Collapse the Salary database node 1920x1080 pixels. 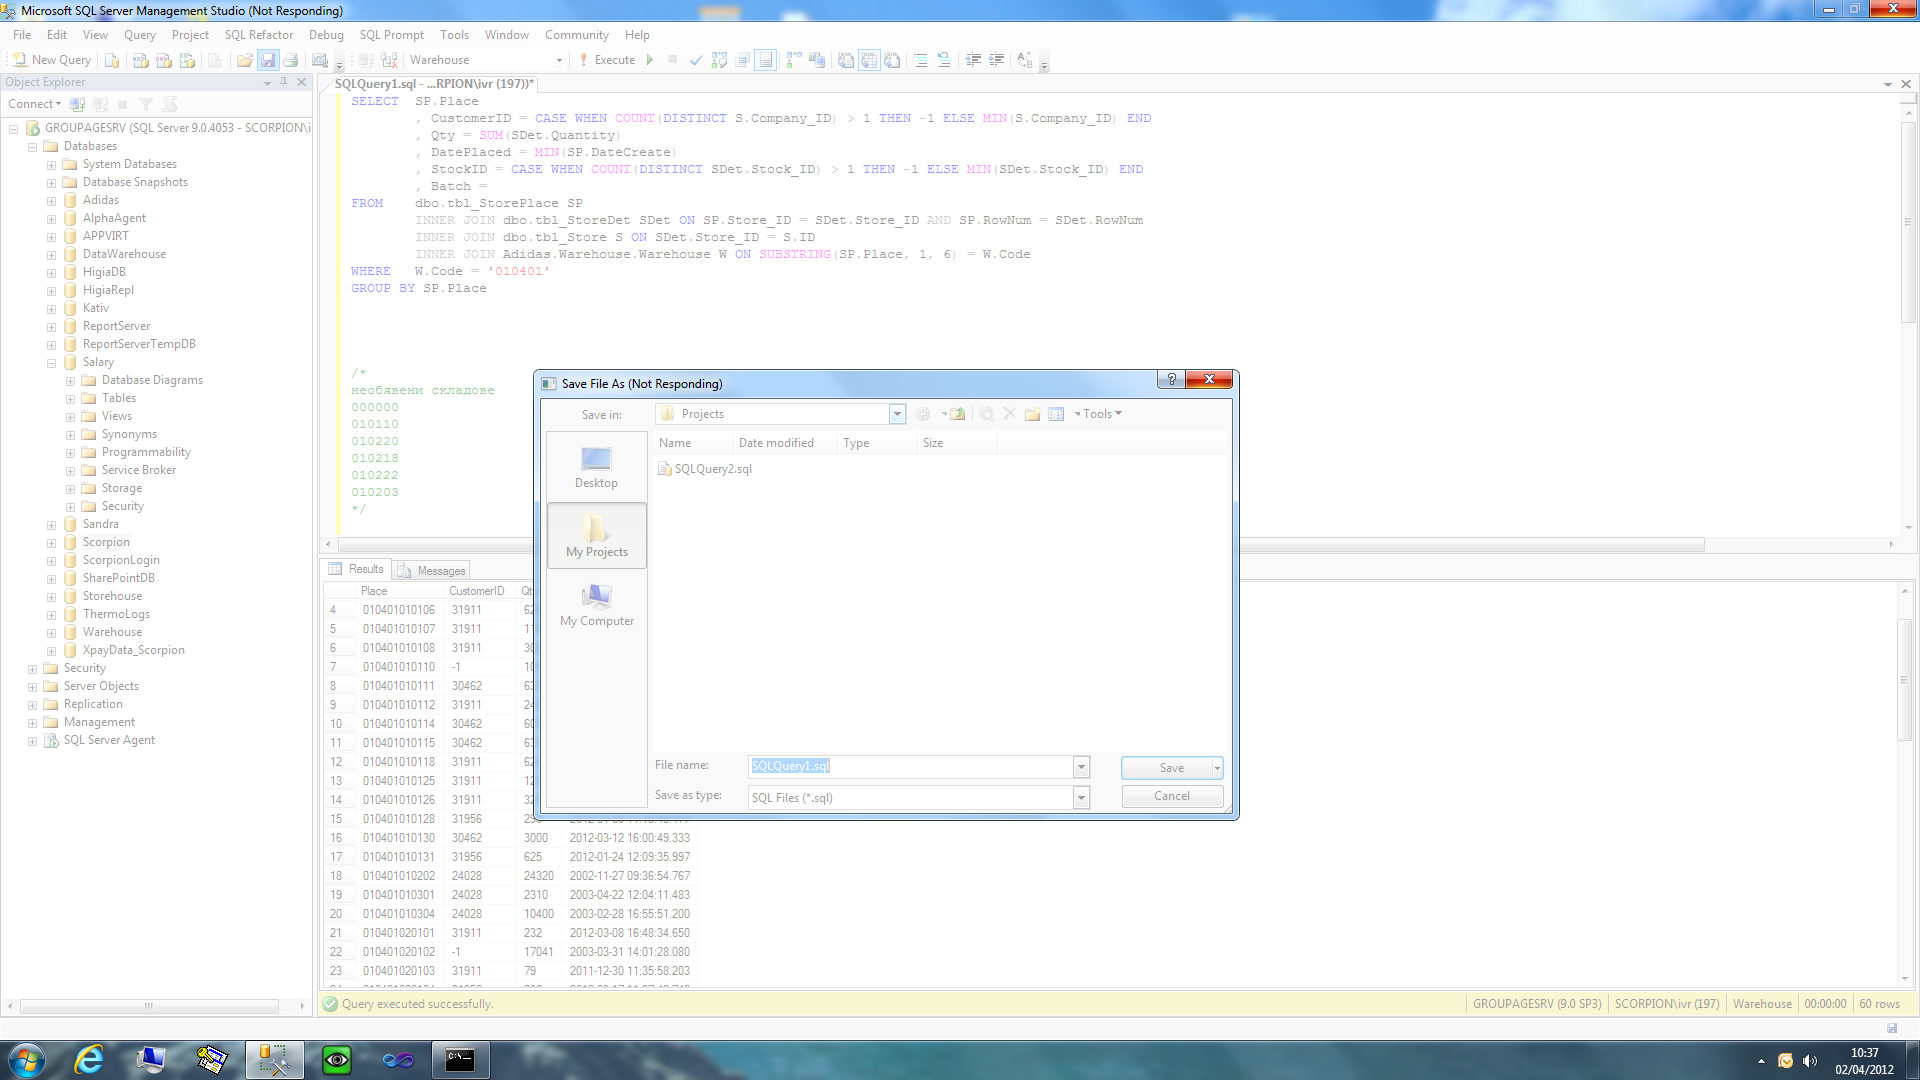[x=51, y=363]
